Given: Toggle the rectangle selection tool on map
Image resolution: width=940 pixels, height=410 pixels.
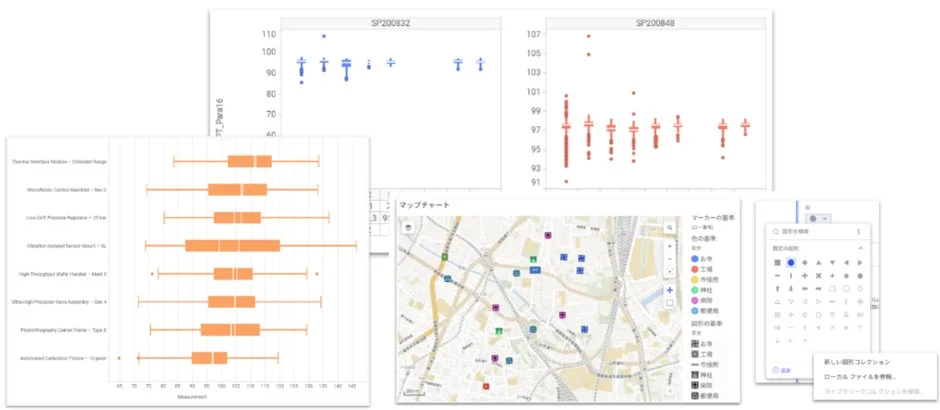Looking at the screenshot, I should 670,302.
